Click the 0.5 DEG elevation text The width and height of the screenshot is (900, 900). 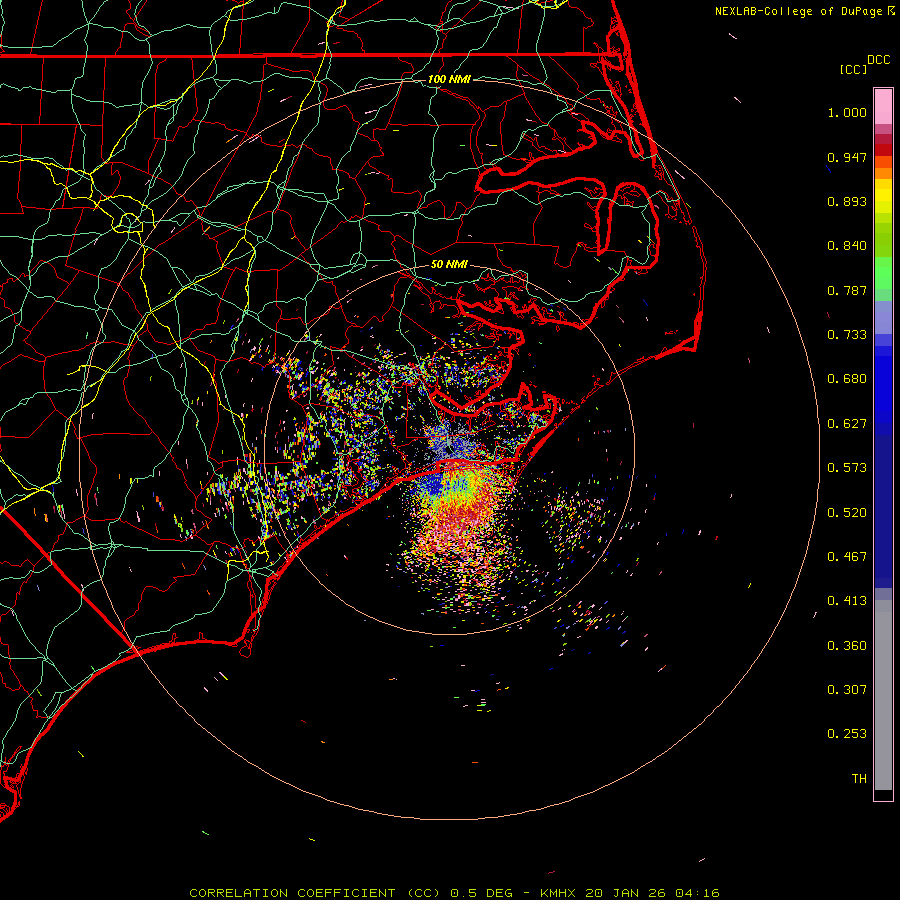point(483,893)
